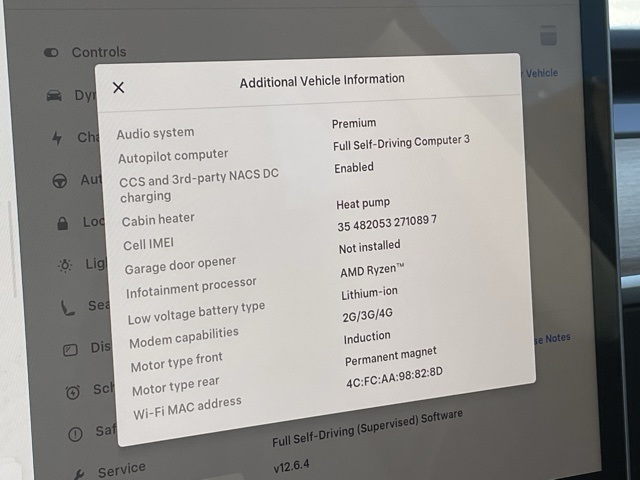The width and height of the screenshot is (640, 480).
Task: Select the Lights sun icon
Action: click(65, 265)
